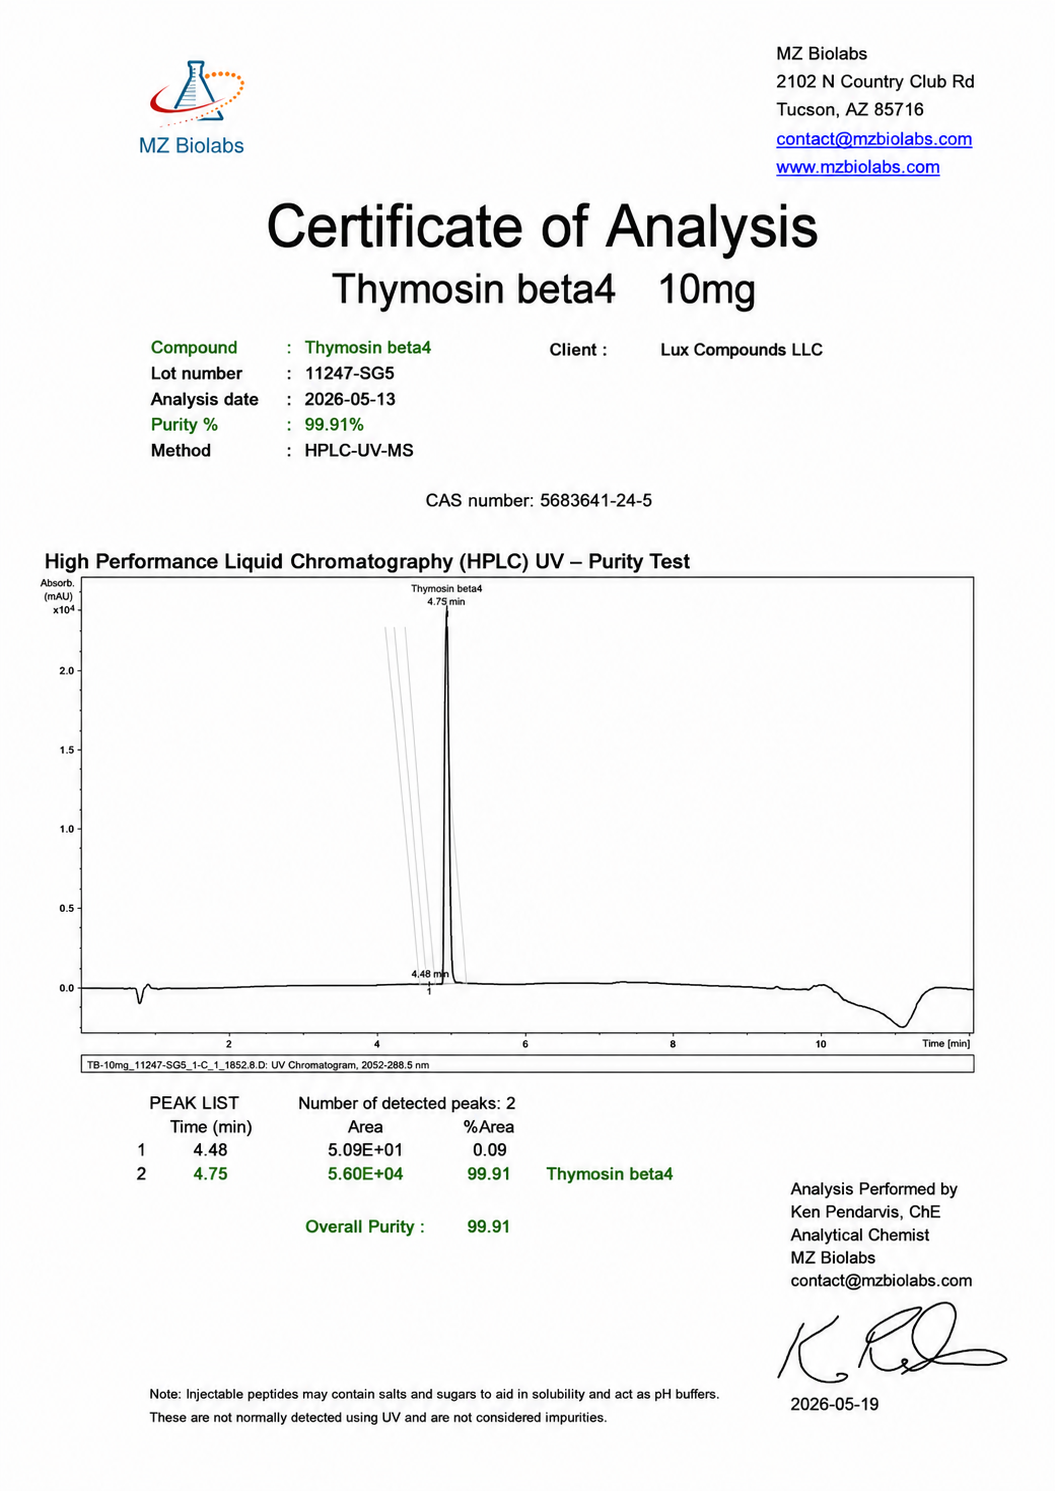Click the analysis date 2026-05-13
The image size is (1055, 1491).
pyautogui.click(x=350, y=399)
